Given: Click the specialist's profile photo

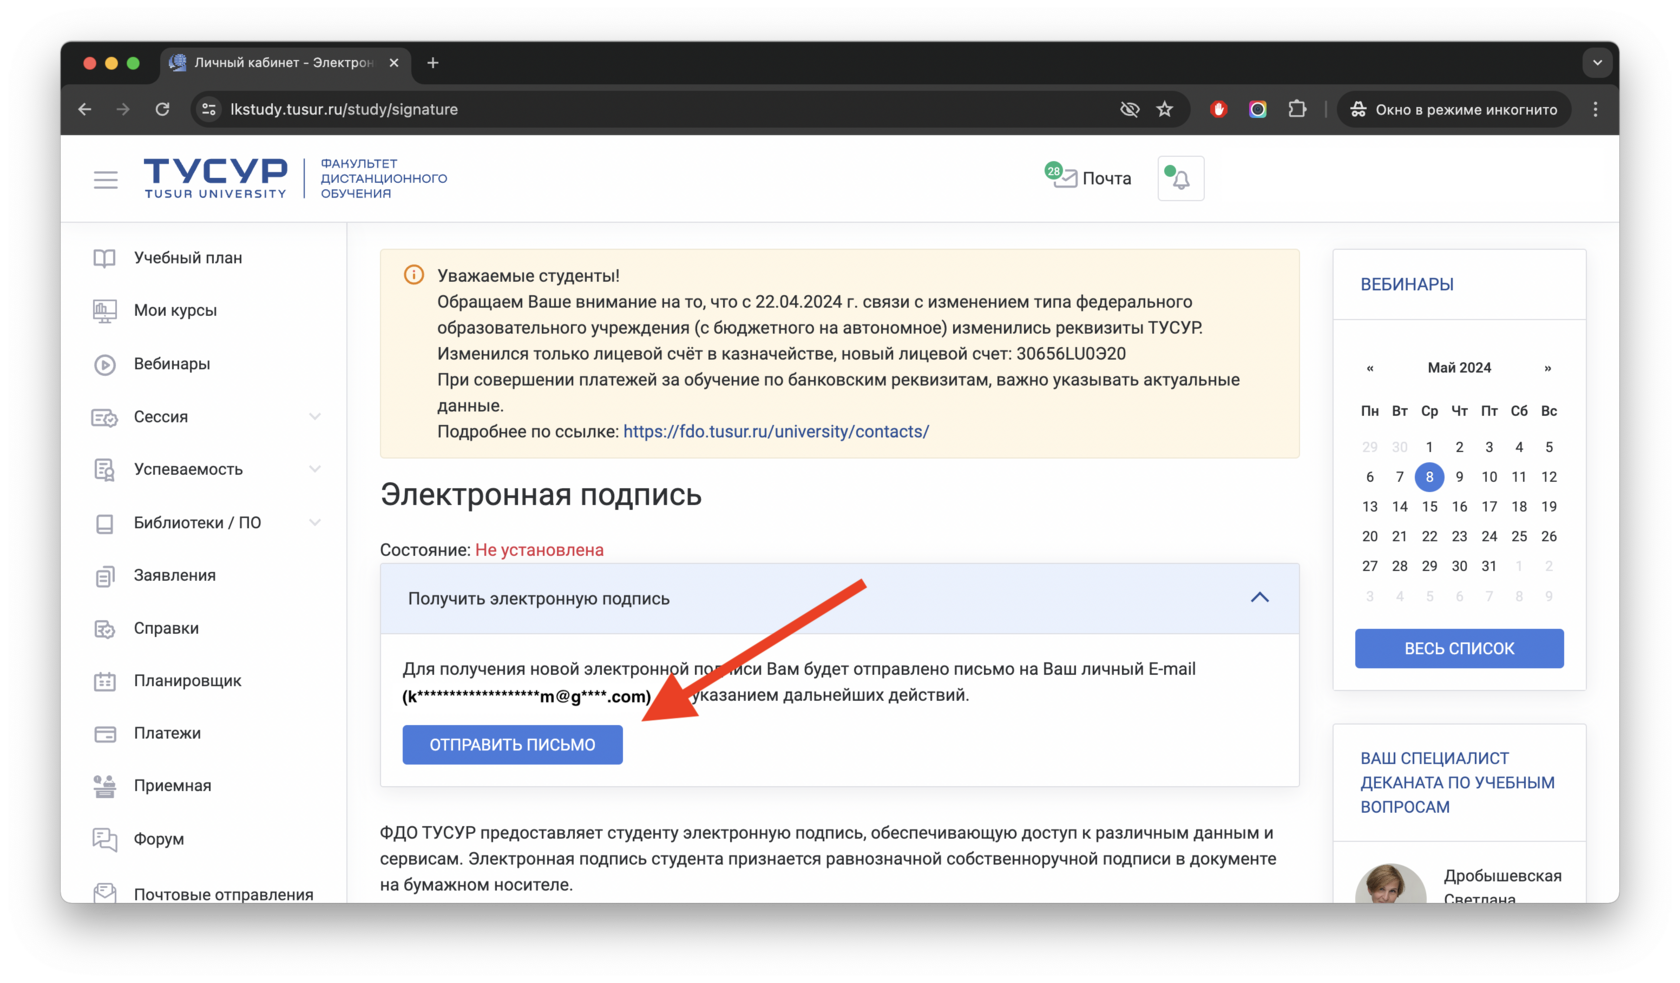Looking at the screenshot, I should coord(1390,884).
